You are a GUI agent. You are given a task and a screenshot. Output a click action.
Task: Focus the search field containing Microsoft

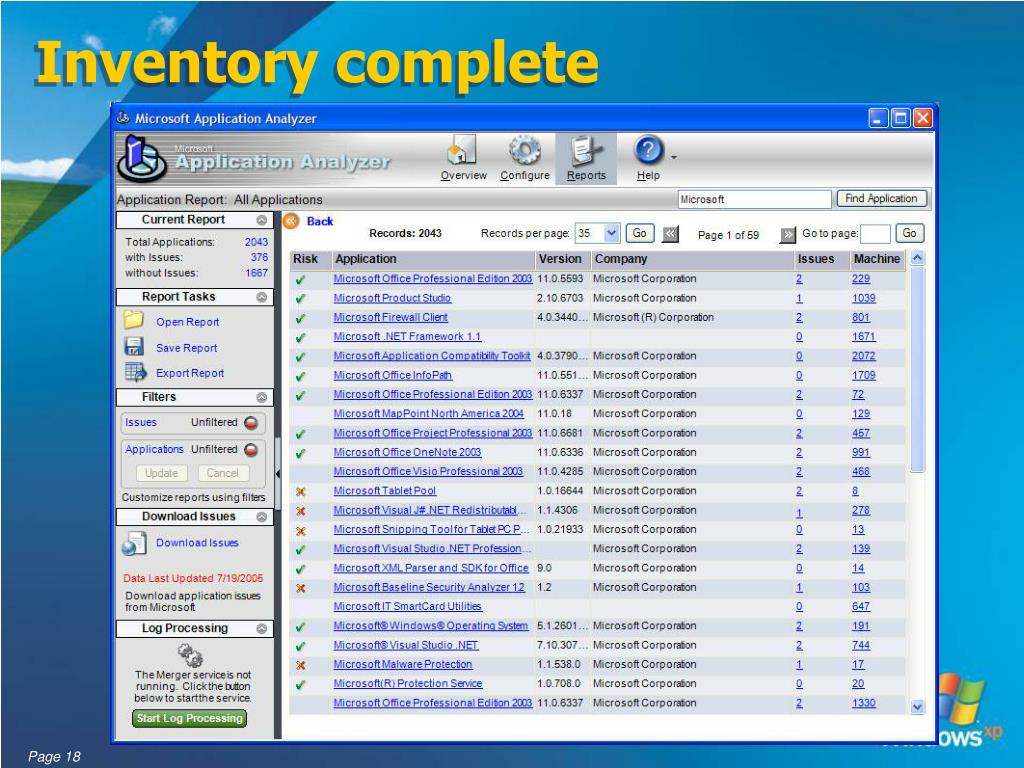click(x=754, y=199)
